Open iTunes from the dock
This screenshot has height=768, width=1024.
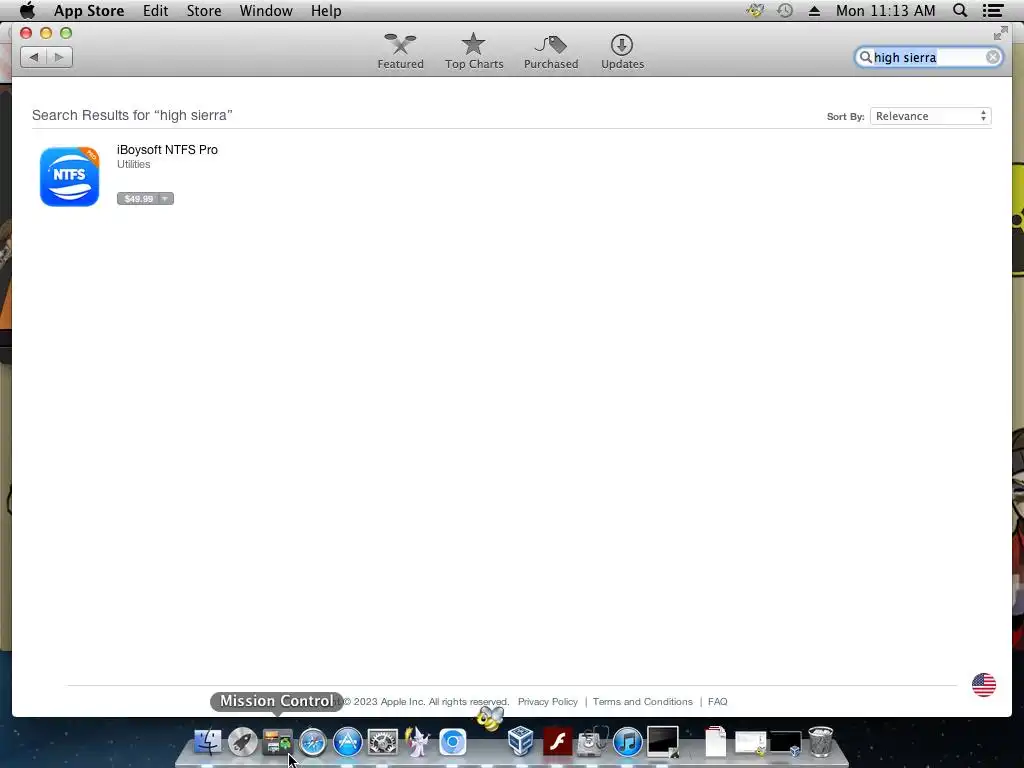tap(628, 743)
